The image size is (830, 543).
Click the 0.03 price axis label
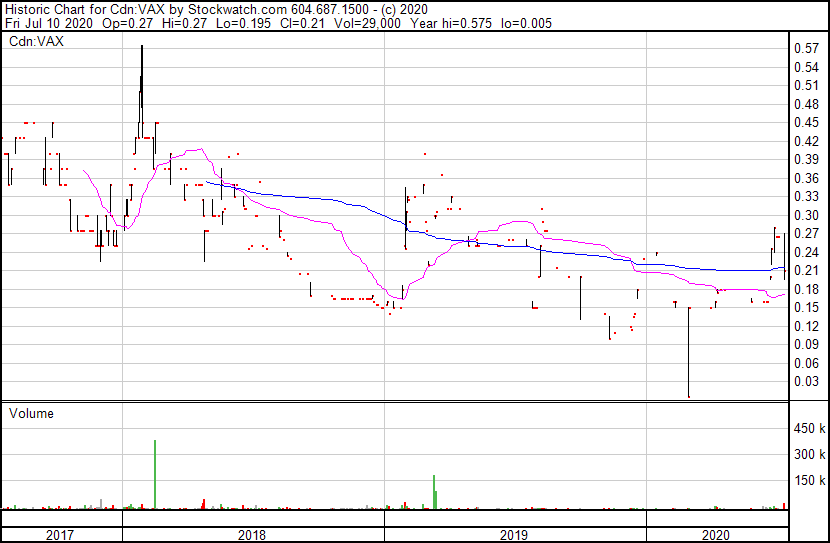tap(805, 381)
